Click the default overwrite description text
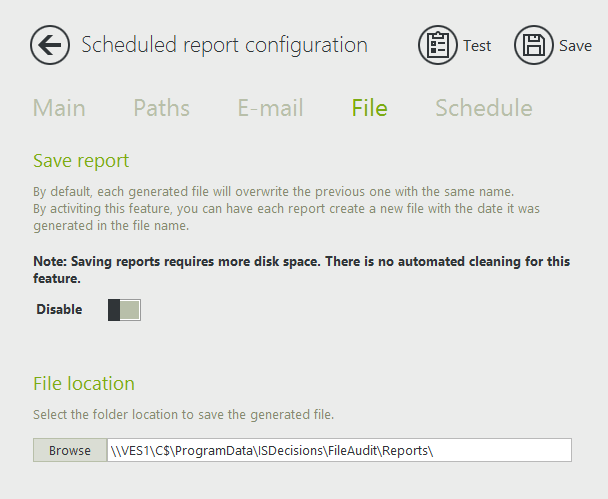 273,191
